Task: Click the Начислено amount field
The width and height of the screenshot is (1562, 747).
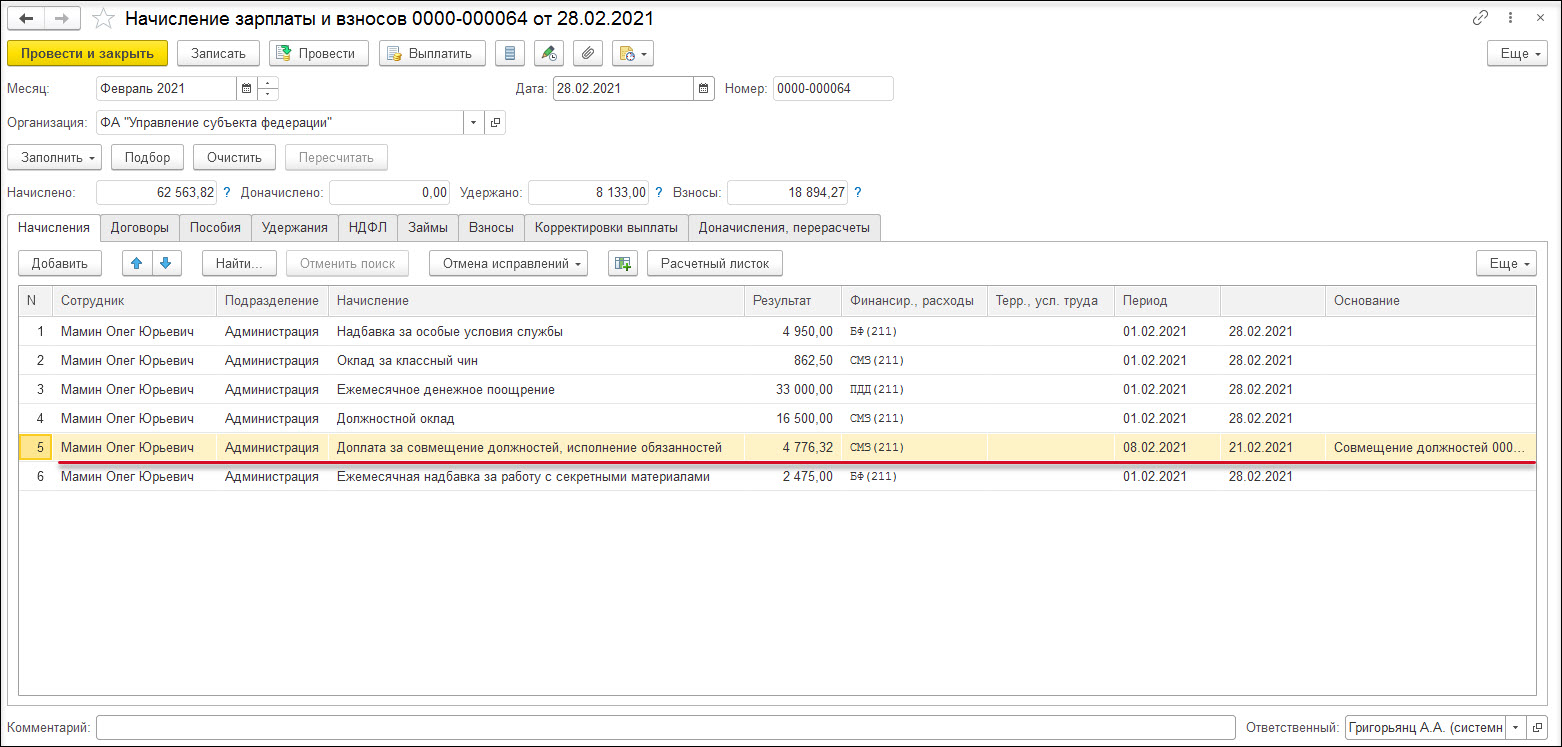Action: click(x=157, y=192)
